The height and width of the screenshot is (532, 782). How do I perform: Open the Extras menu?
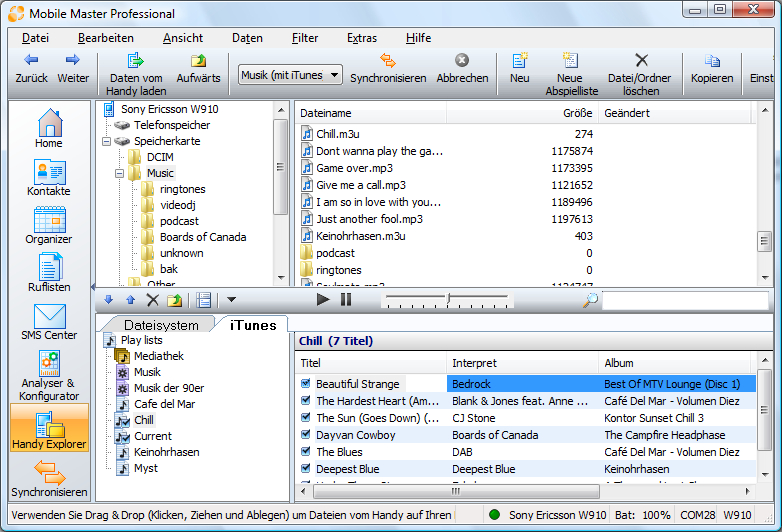pos(362,38)
